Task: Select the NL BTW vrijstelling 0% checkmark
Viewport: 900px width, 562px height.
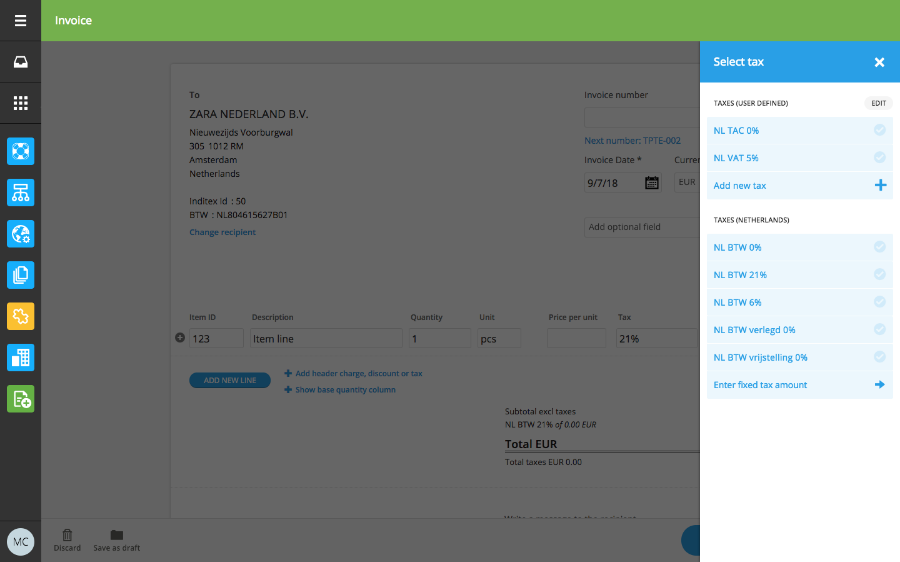Action: coord(879,357)
